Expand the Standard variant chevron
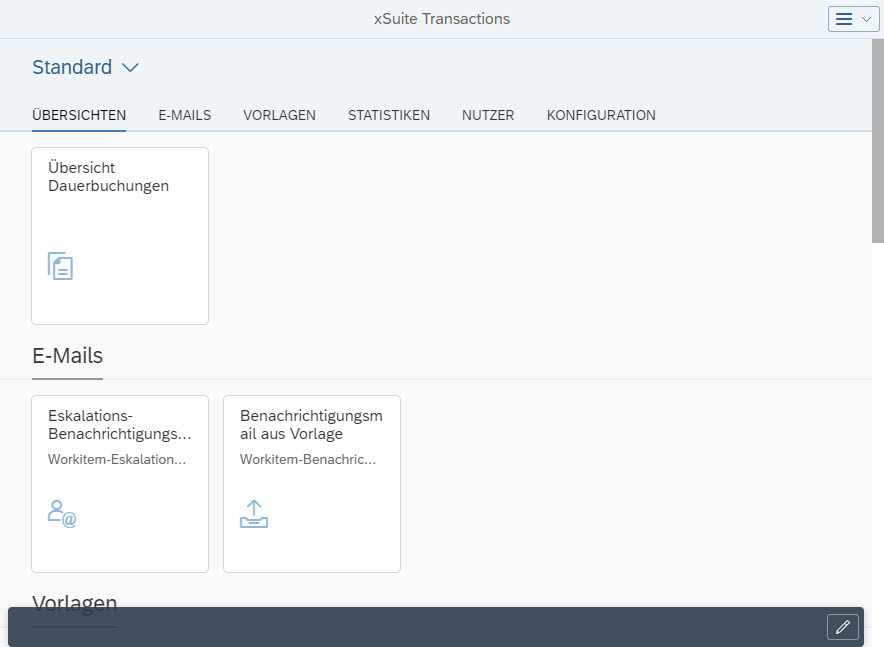The height and width of the screenshot is (647, 884). [130, 67]
